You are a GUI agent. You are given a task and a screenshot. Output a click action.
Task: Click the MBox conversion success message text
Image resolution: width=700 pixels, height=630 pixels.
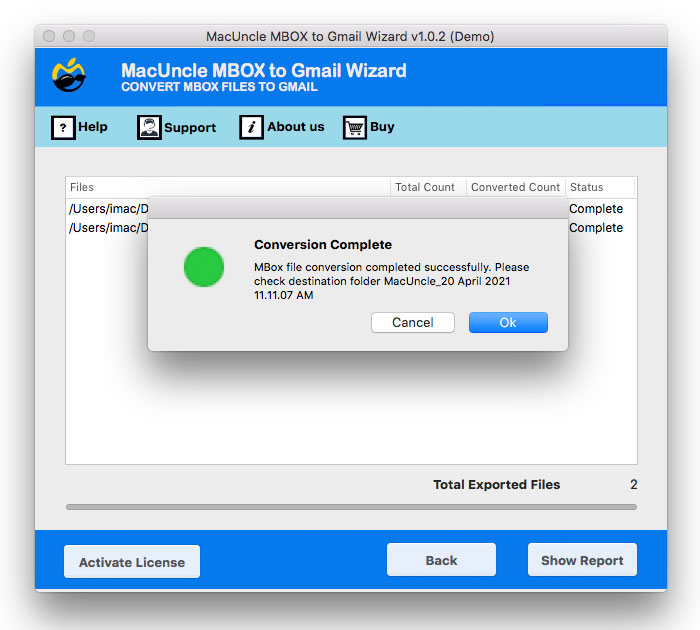[x=392, y=281]
